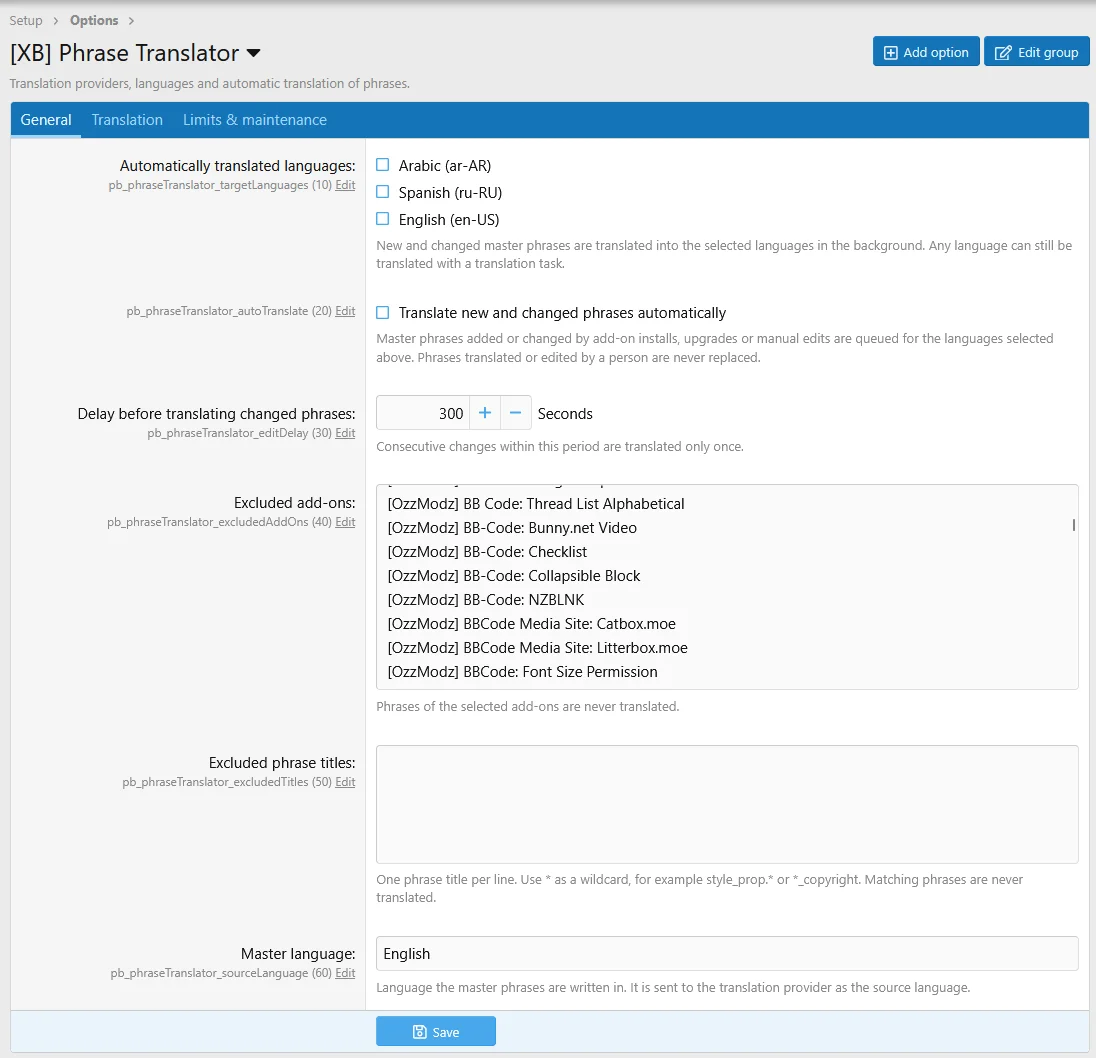Click Edit link for sourceLanguage option
The height and width of the screenshot is (1058, 1096).
coord(345,973)
